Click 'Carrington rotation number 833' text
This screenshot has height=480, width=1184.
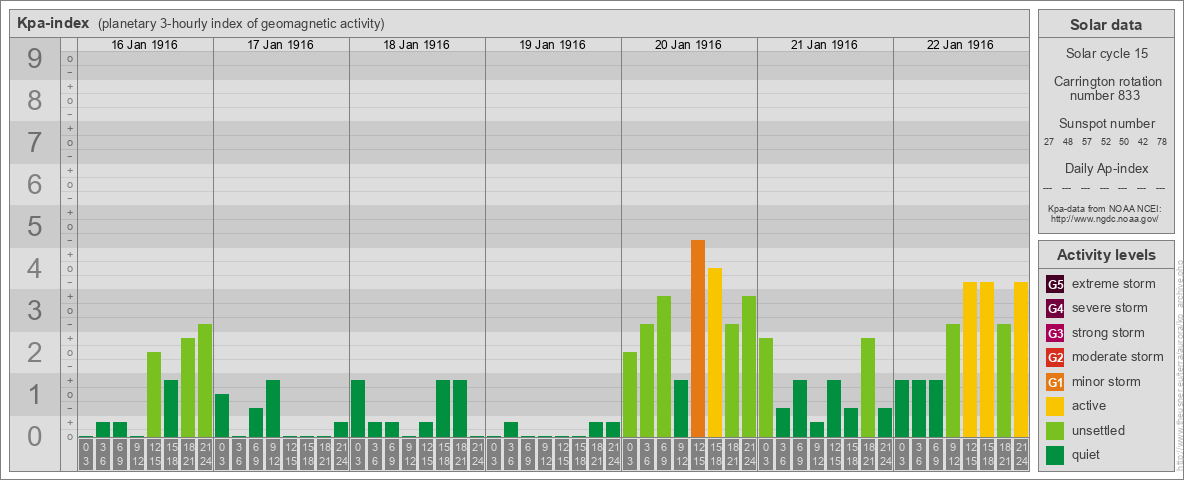coord(1106,88)
